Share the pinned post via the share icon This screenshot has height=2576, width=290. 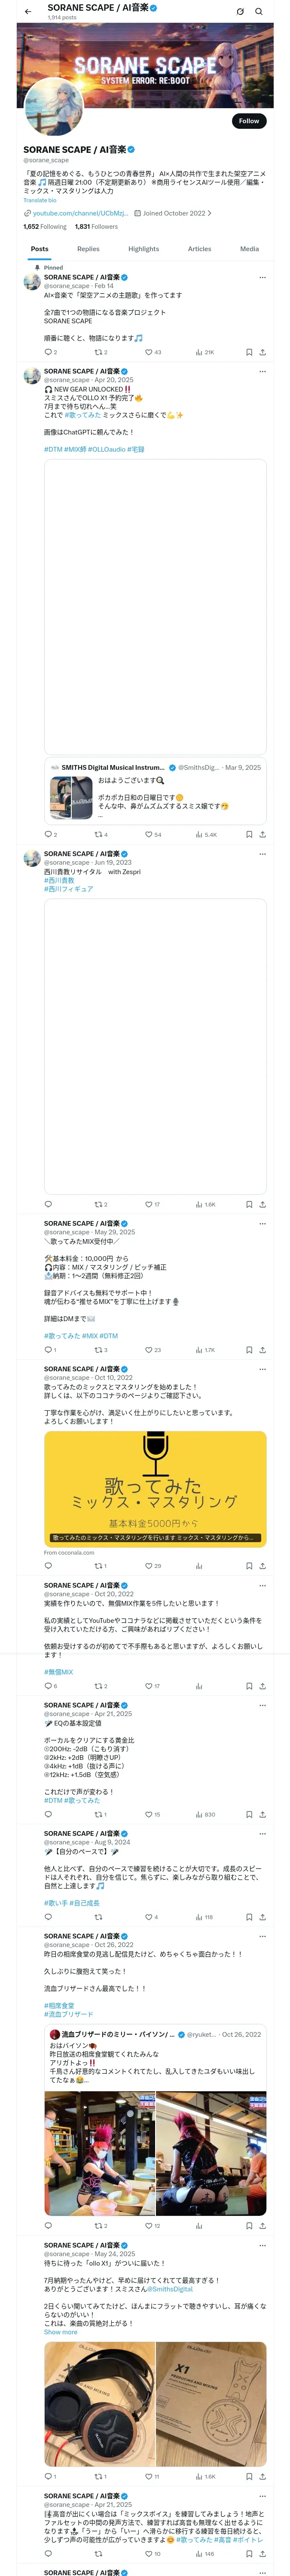point(262,352)
